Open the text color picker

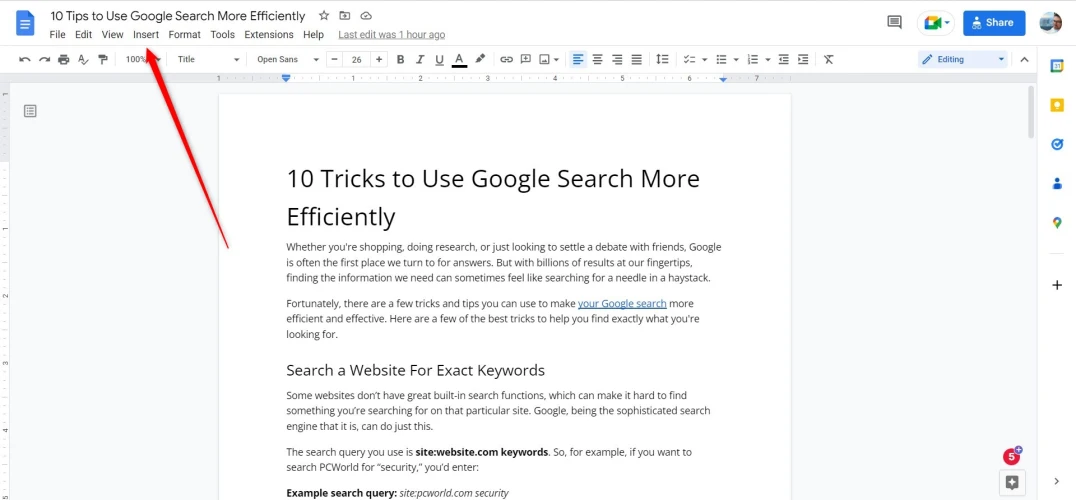[x=459, y=60]
